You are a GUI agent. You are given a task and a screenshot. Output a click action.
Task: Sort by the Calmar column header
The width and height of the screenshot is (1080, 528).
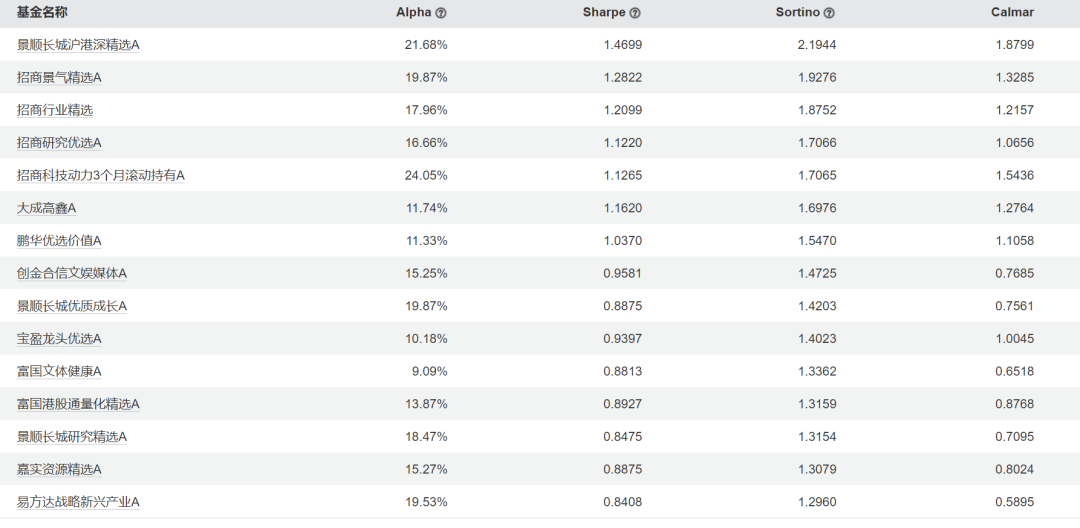click(1014, 13)
